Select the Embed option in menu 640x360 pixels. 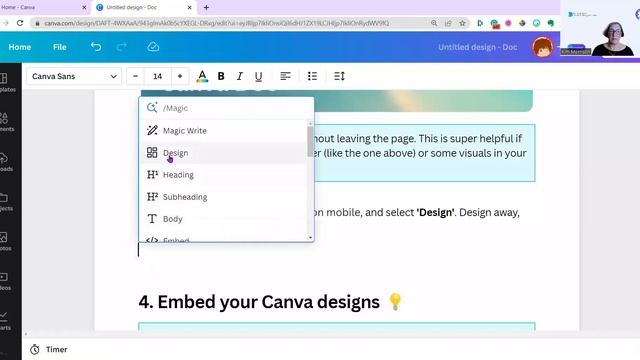tap(224, 238)
